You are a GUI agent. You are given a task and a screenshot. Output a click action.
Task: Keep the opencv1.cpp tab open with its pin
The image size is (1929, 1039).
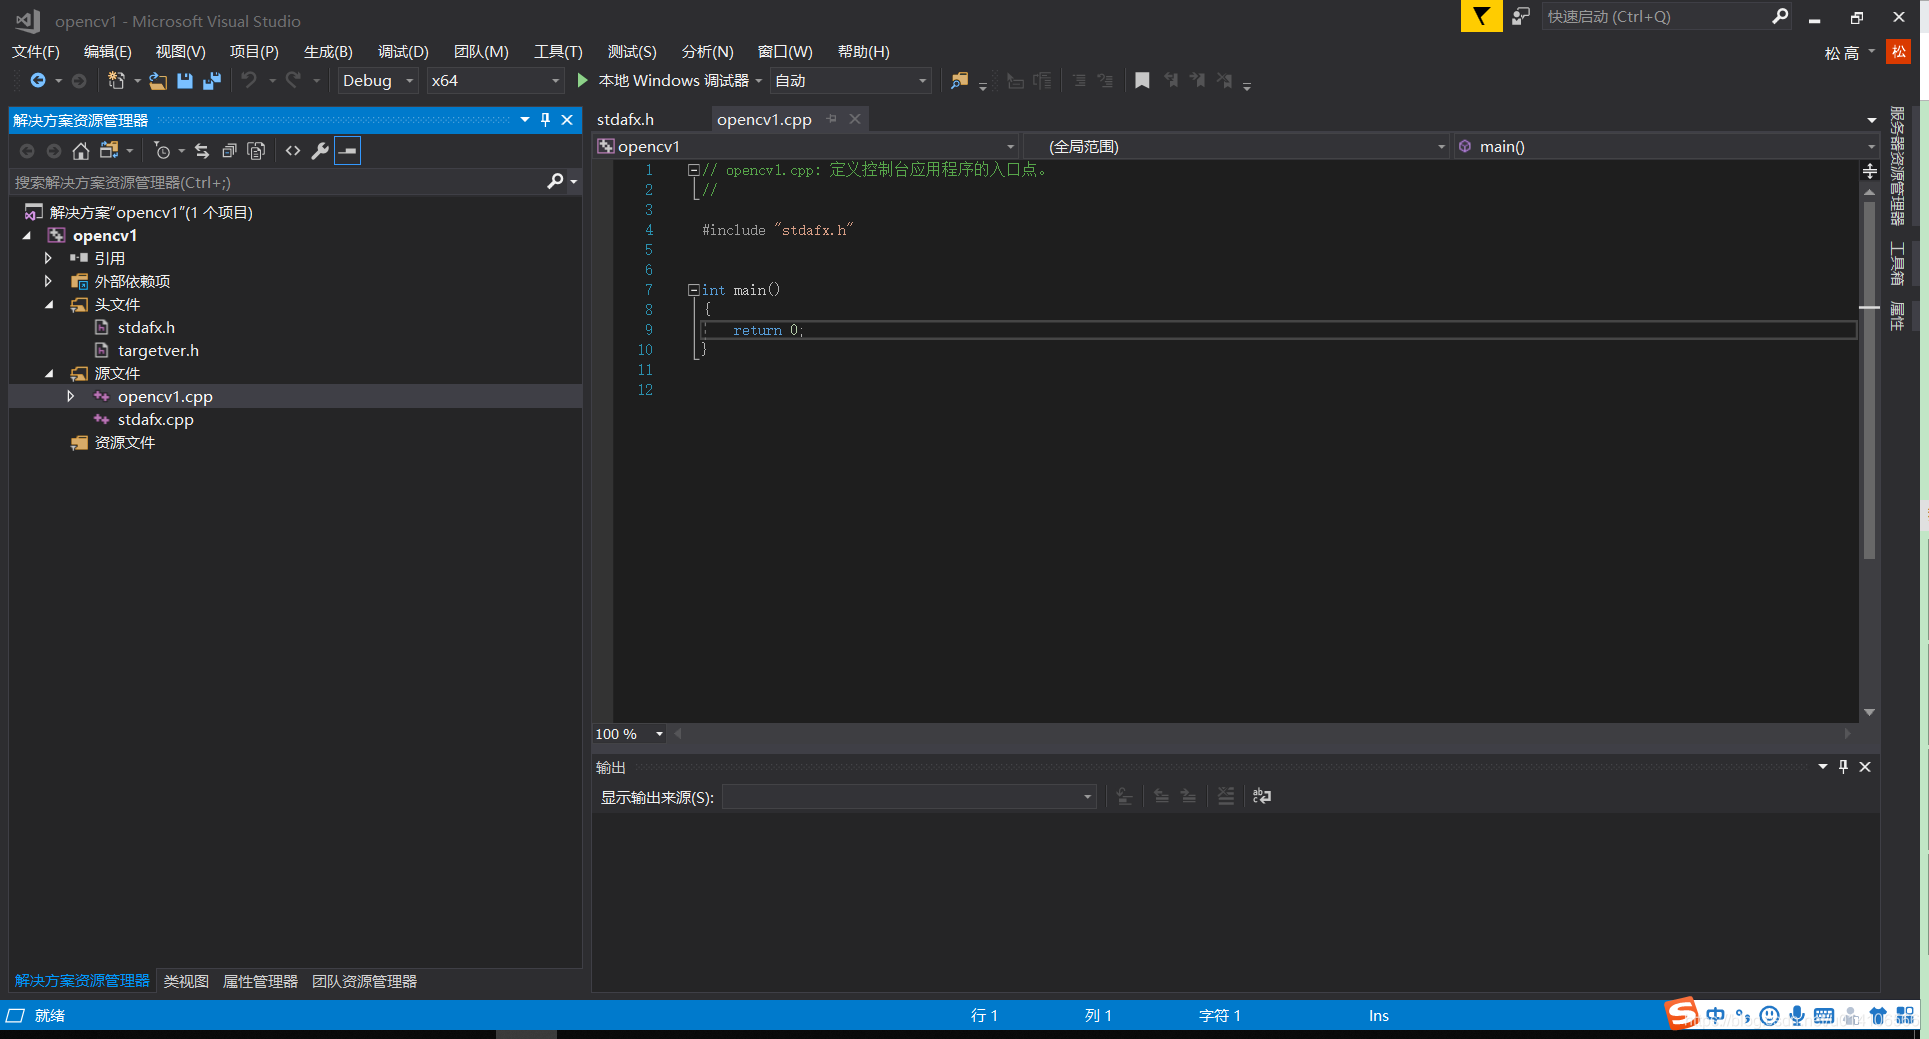pos(832,119)
